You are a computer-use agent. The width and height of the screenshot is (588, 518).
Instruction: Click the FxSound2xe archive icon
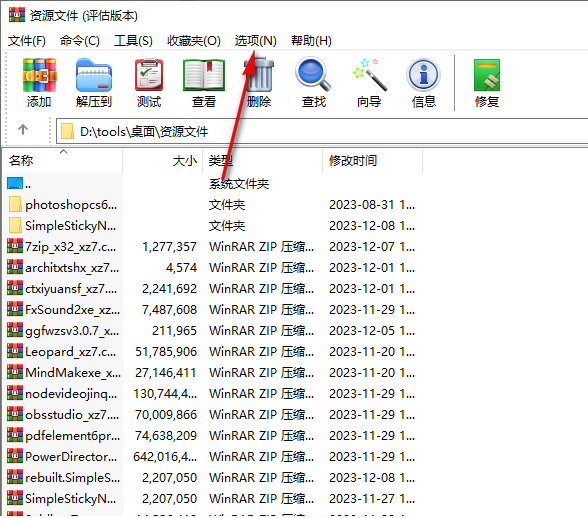point(15,309)
